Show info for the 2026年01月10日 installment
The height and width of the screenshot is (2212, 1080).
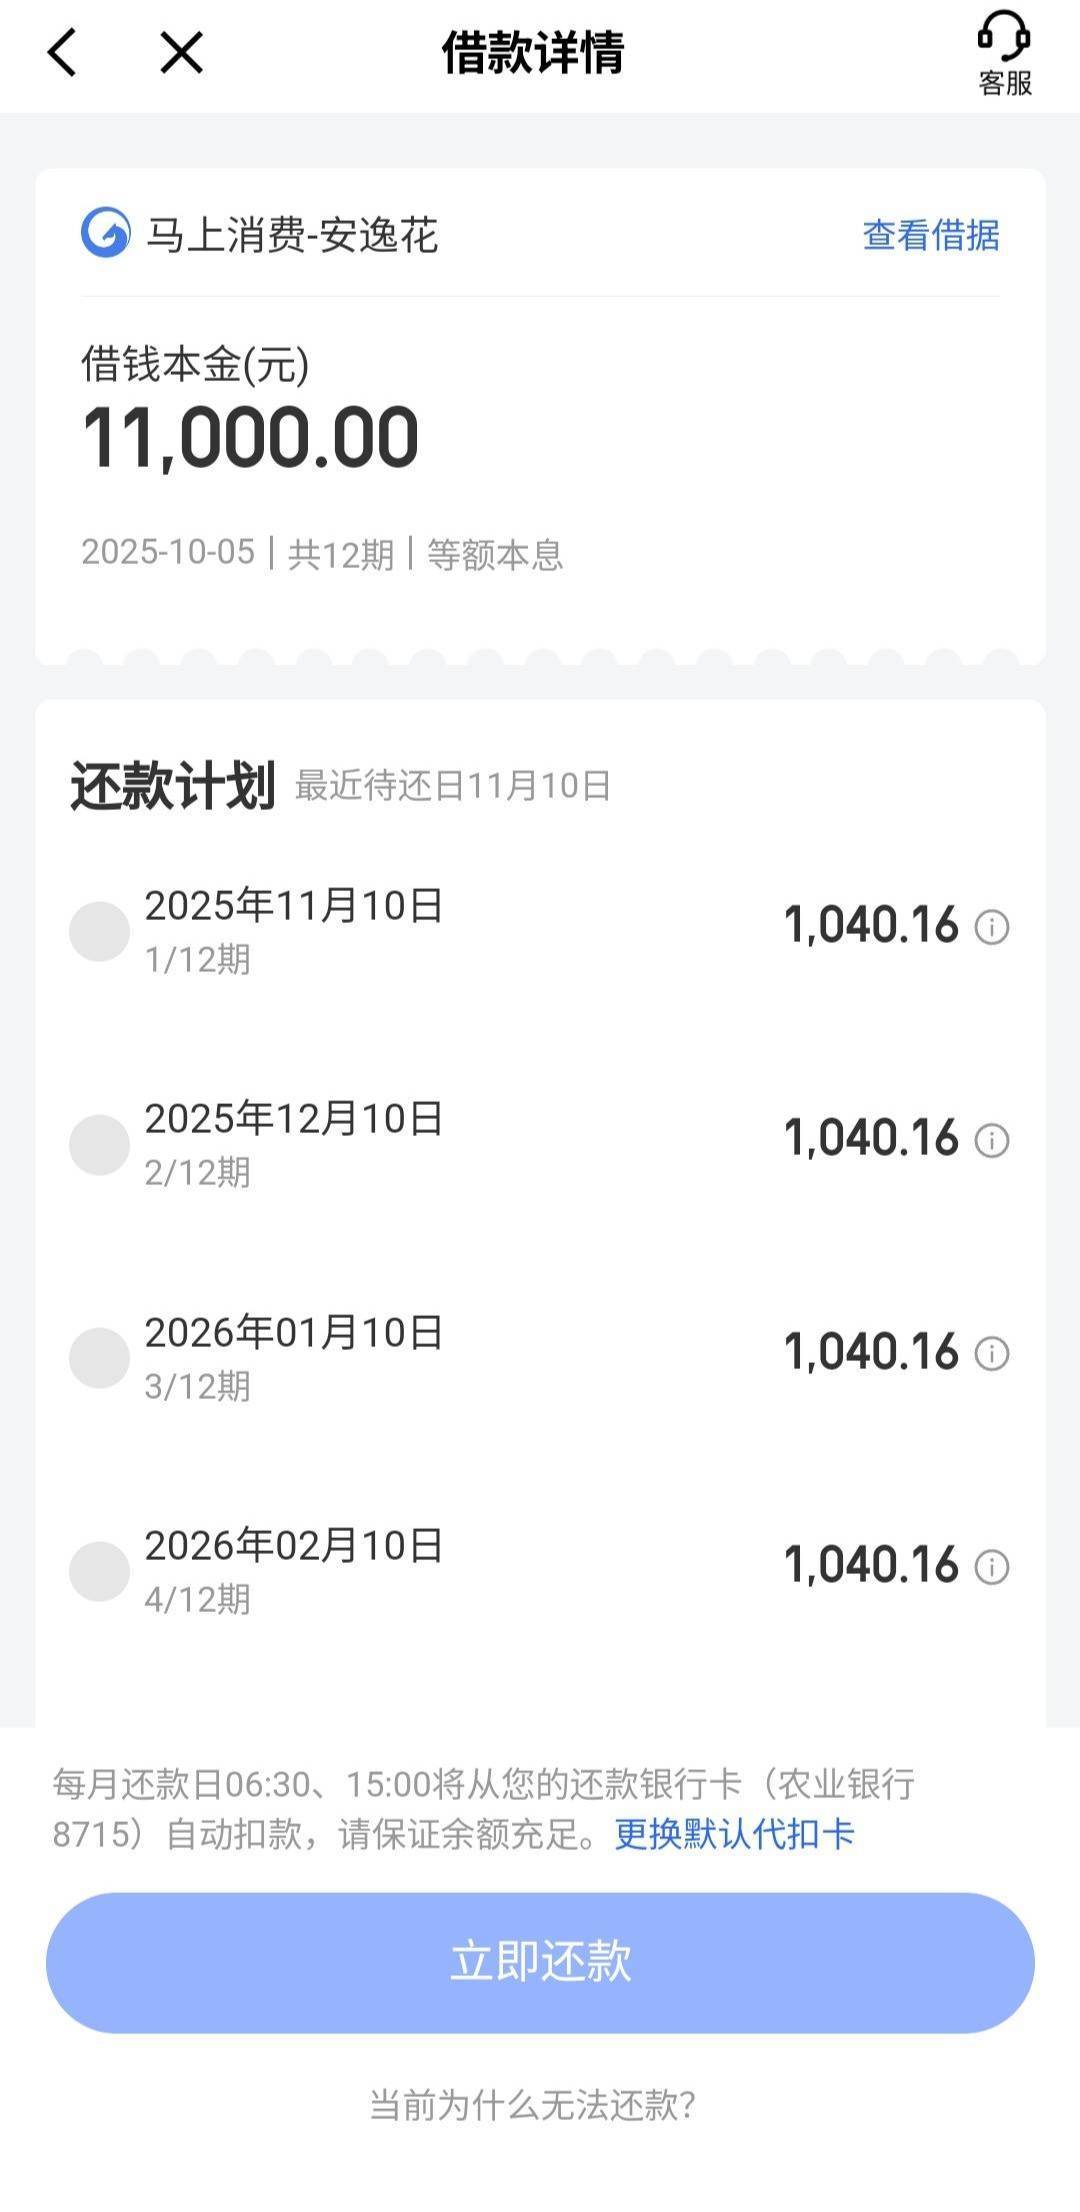click(x=992, y=1353)
